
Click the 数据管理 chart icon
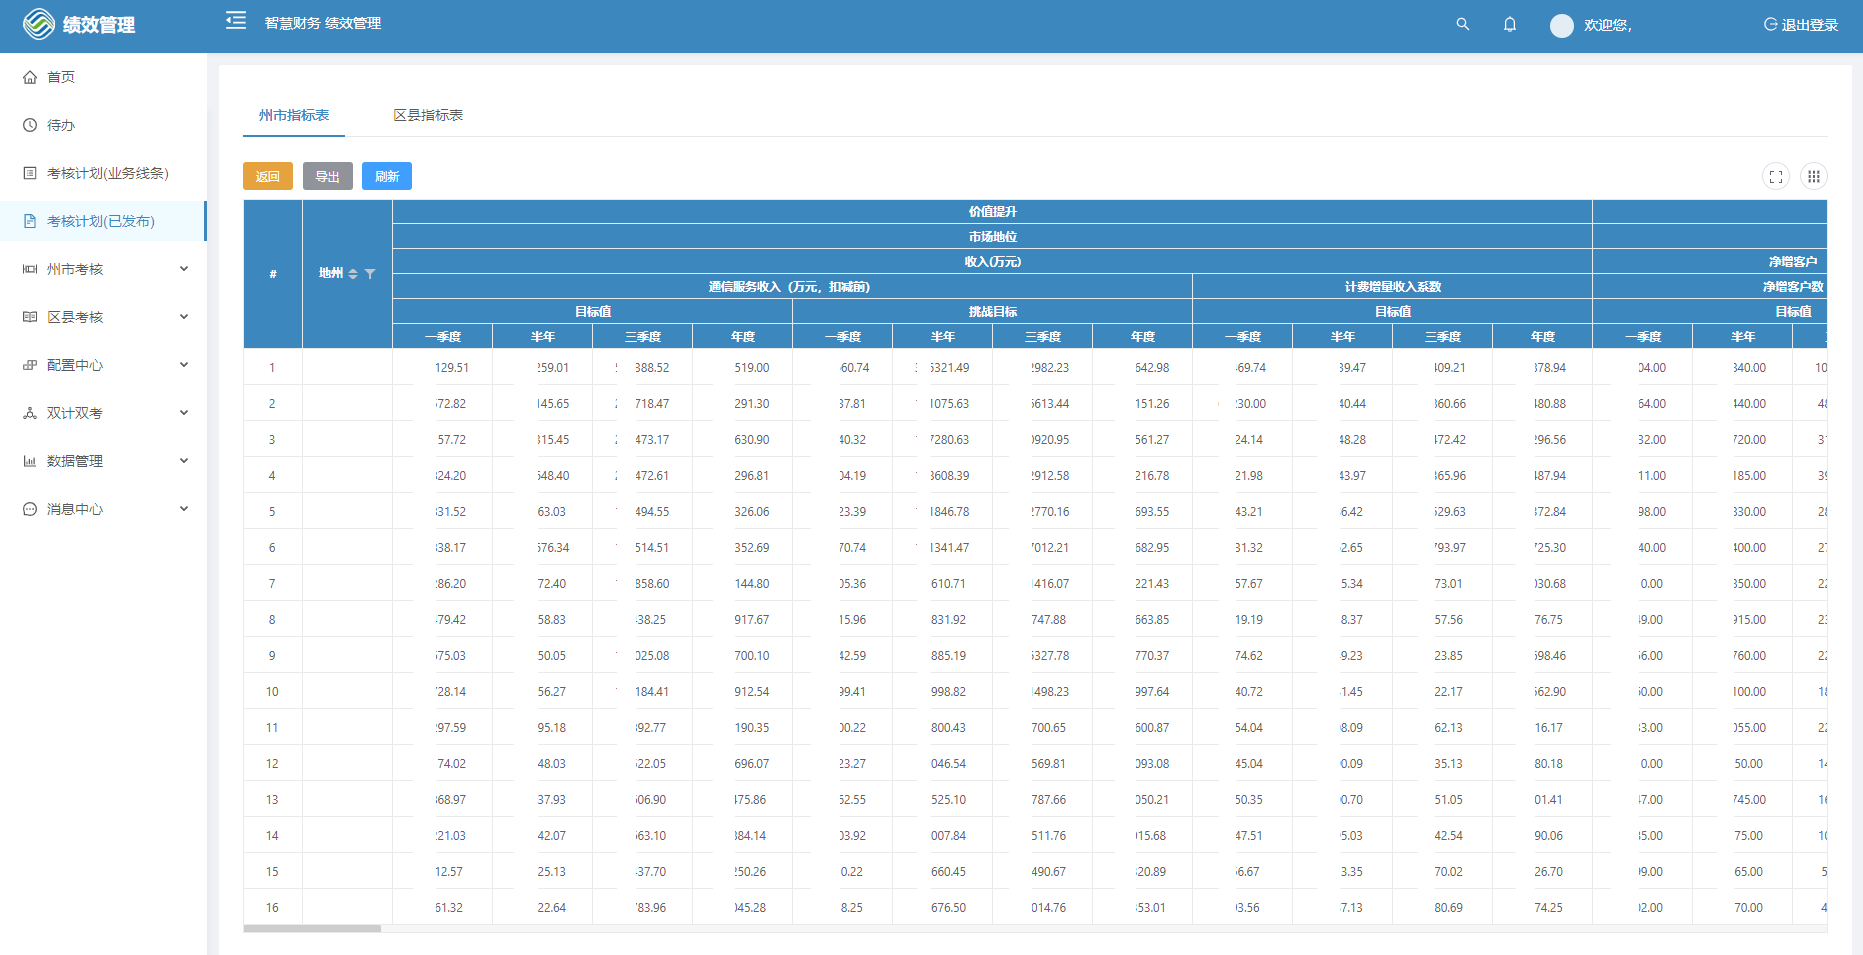tap(30, 461)
